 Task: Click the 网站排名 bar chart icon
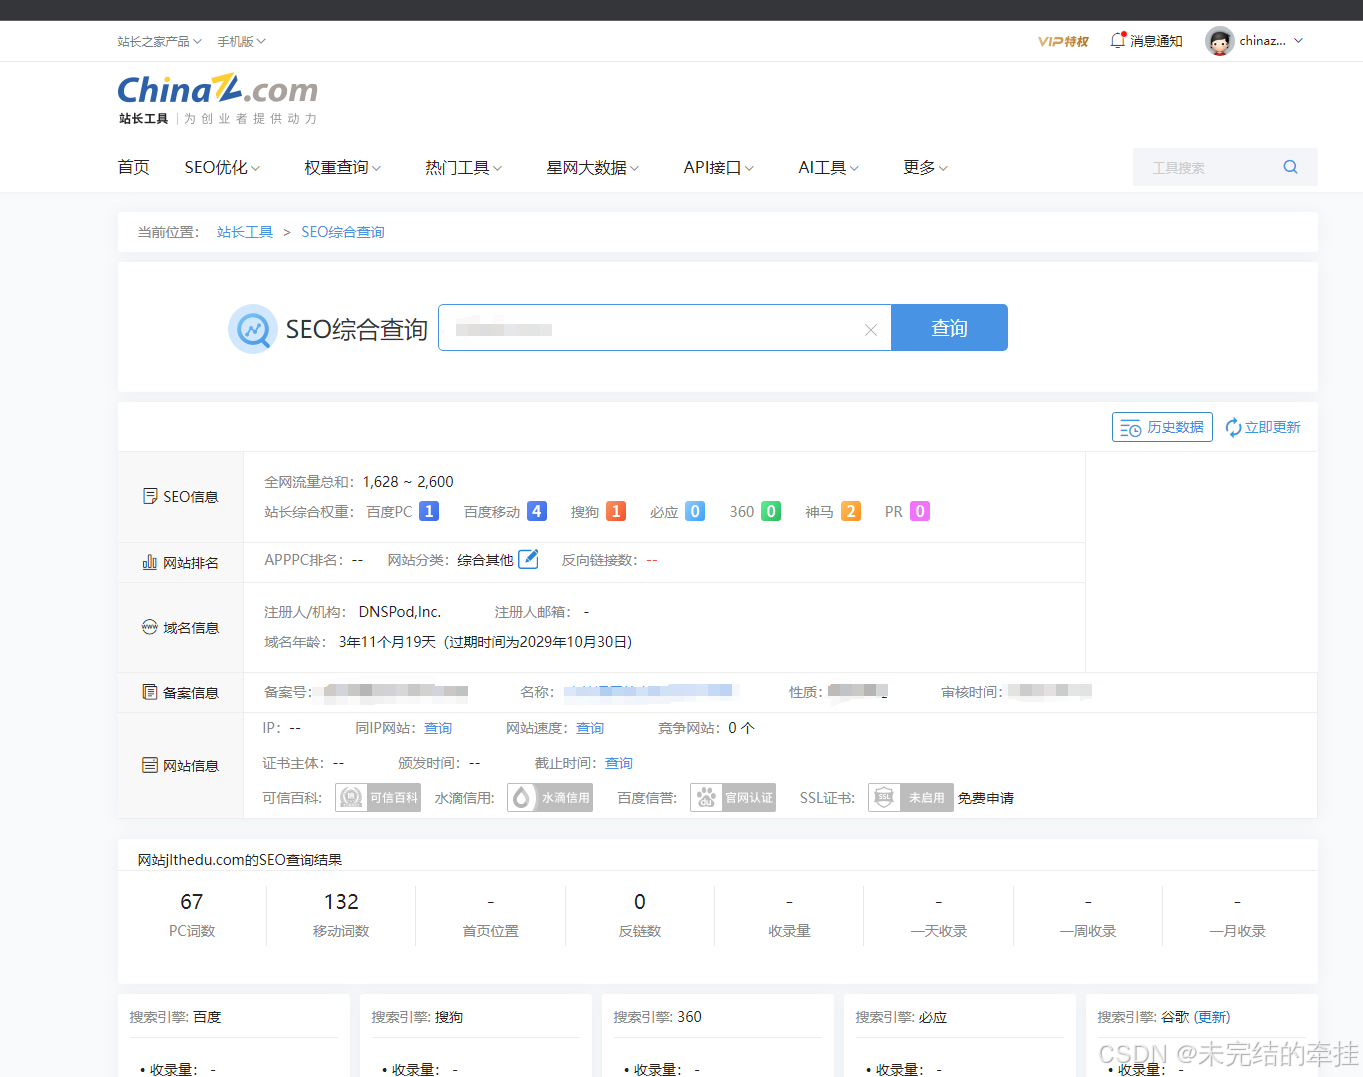pos(150,562)
